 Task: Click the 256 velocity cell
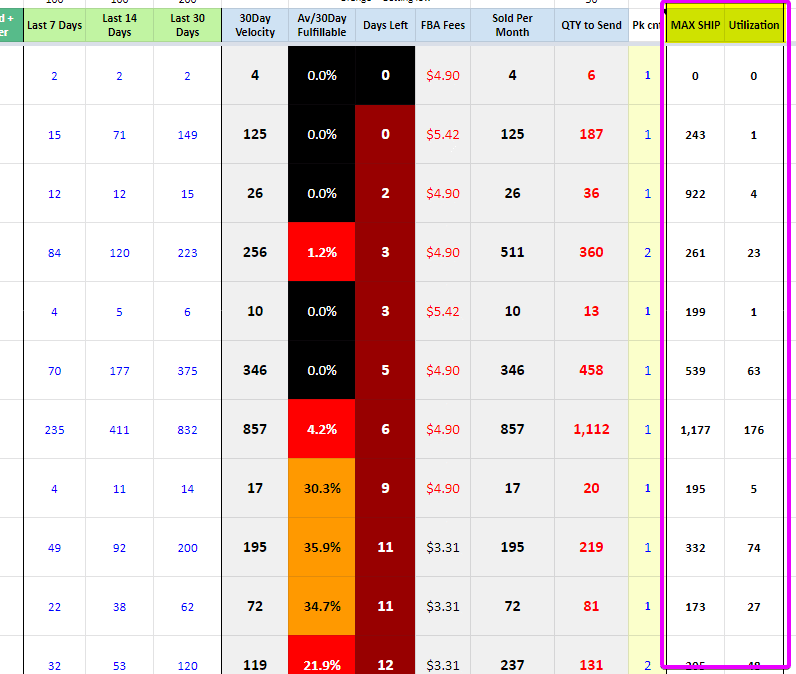(x=255, y=252)
